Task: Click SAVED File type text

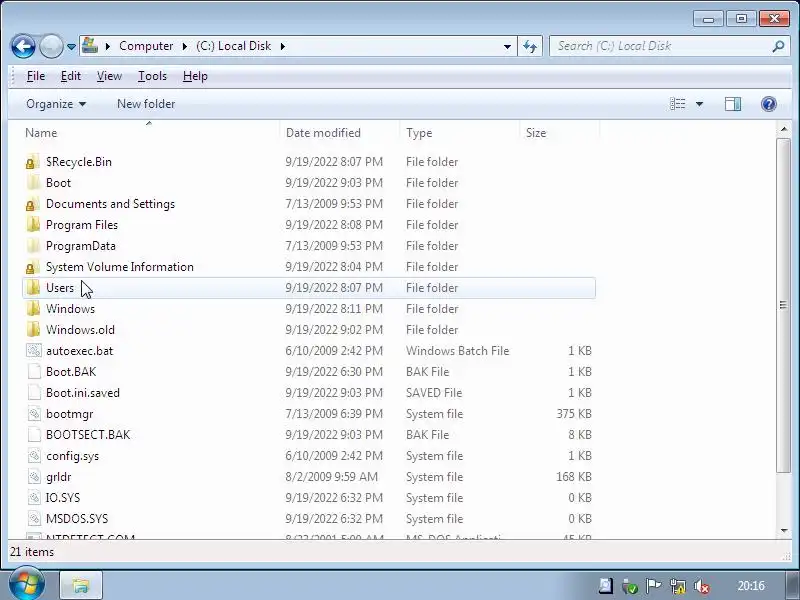Action: point(434,392)
